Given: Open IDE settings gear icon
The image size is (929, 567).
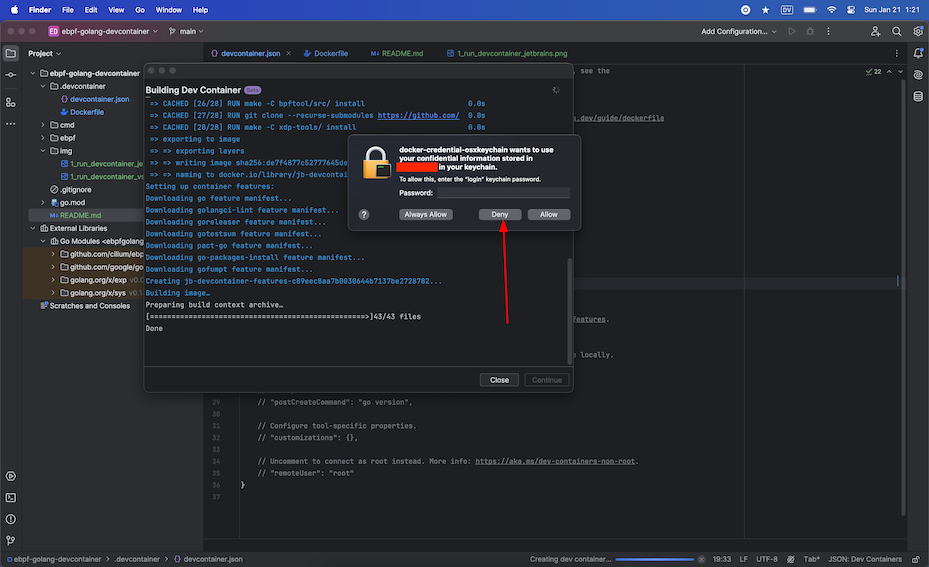Looking at the screenshot, I should tap(918, 31).
